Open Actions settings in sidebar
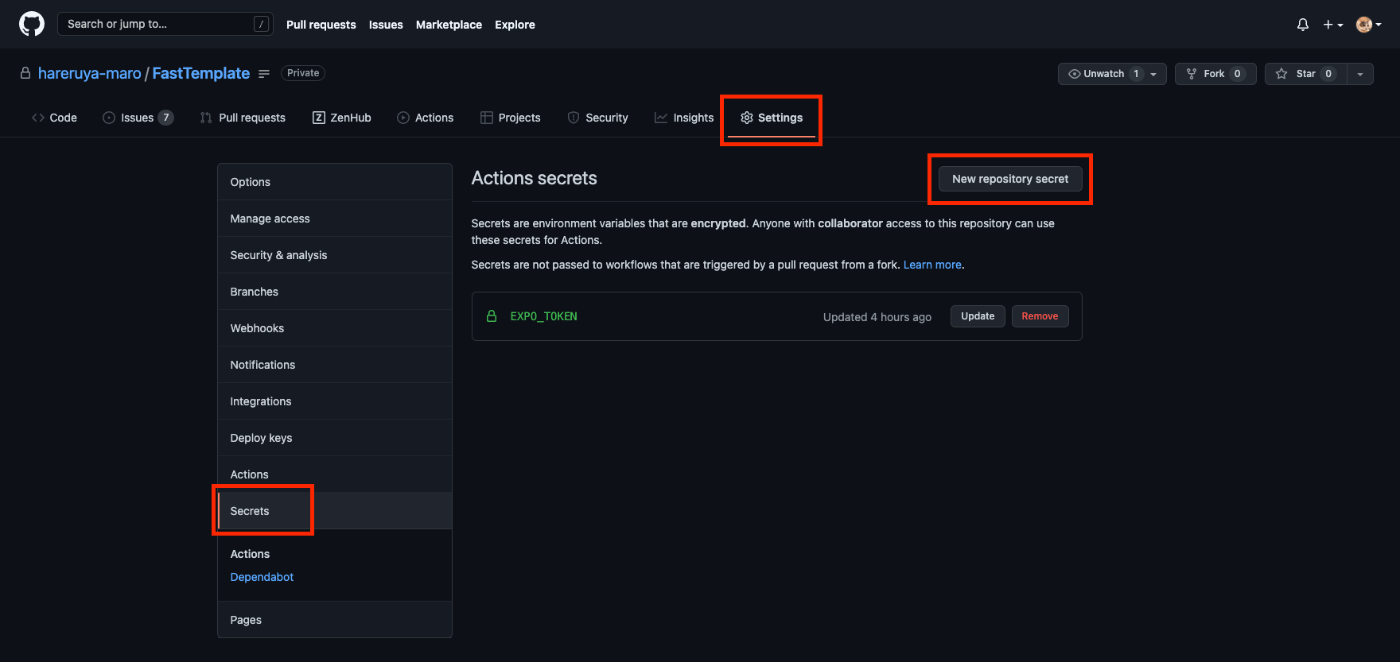1400x662 pixels. tap(335, 474)
